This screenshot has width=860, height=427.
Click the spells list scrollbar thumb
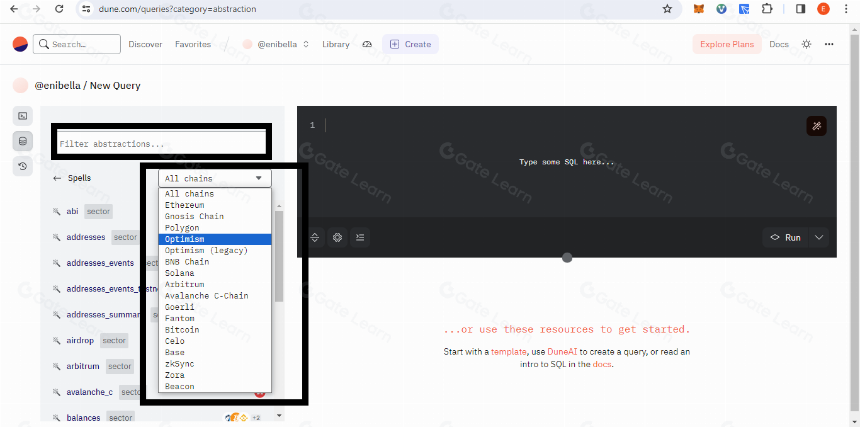(279, 256)
